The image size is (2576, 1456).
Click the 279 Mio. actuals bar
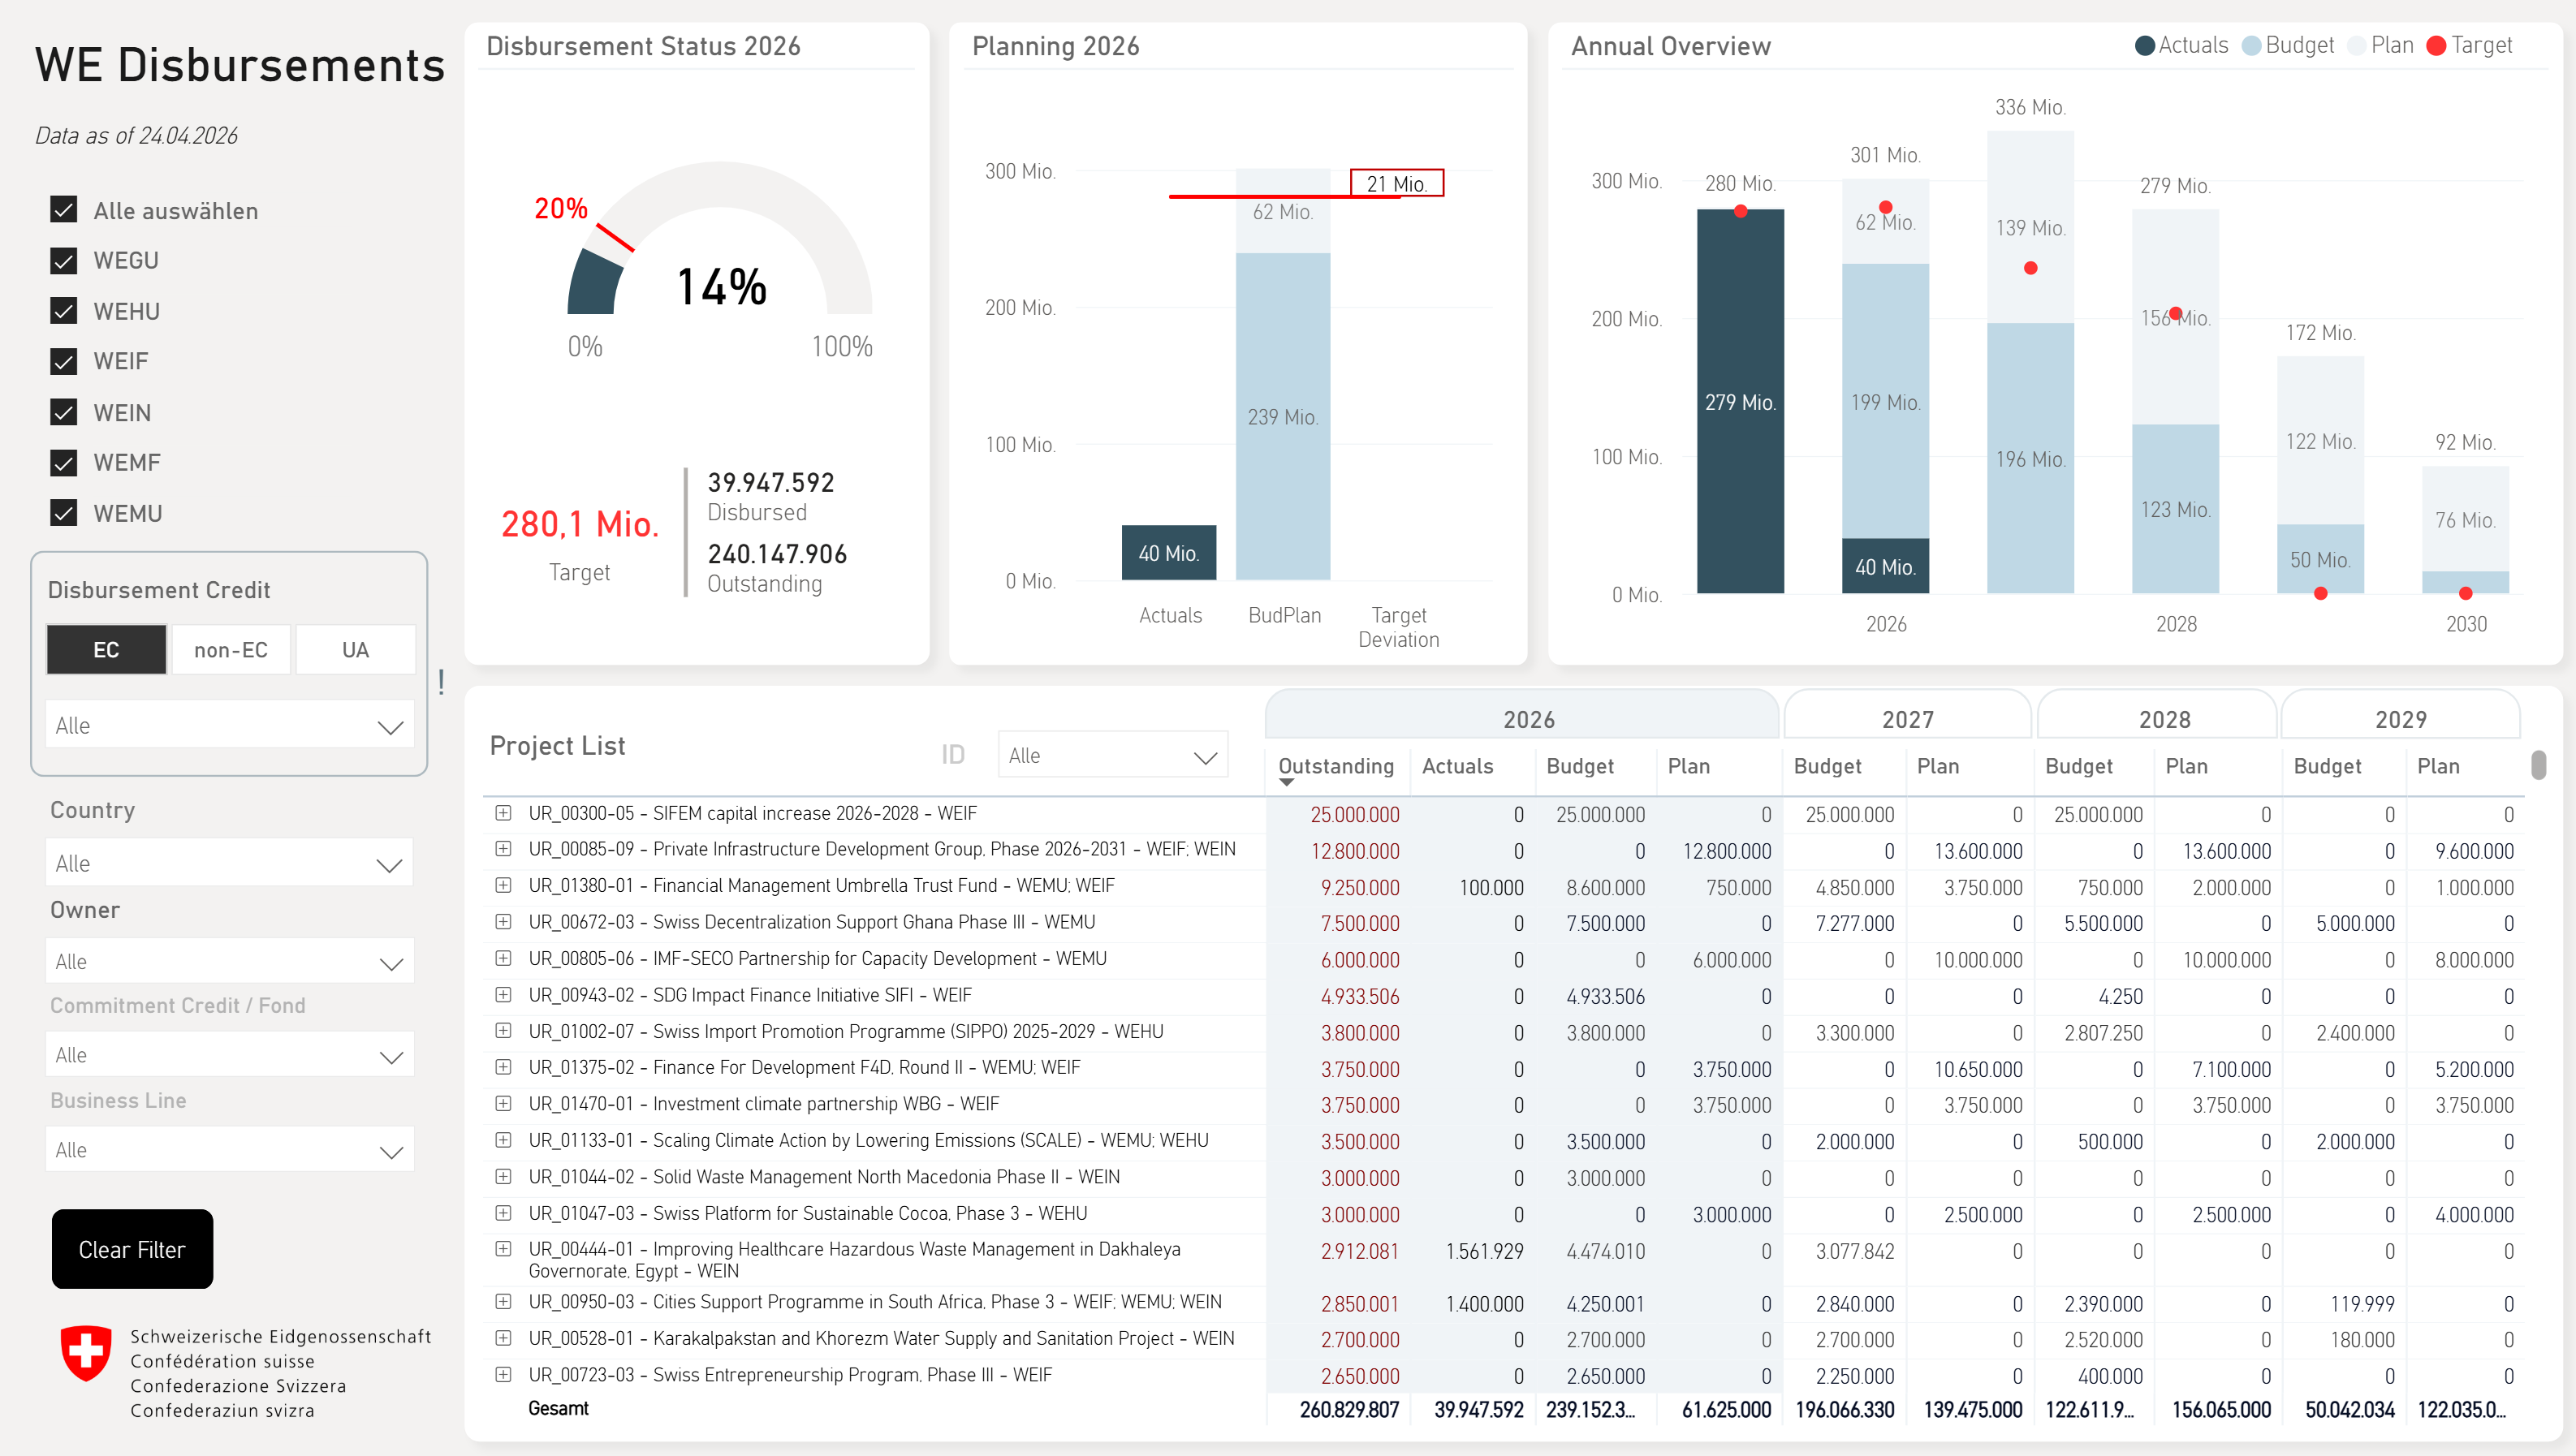point(1740,402)
